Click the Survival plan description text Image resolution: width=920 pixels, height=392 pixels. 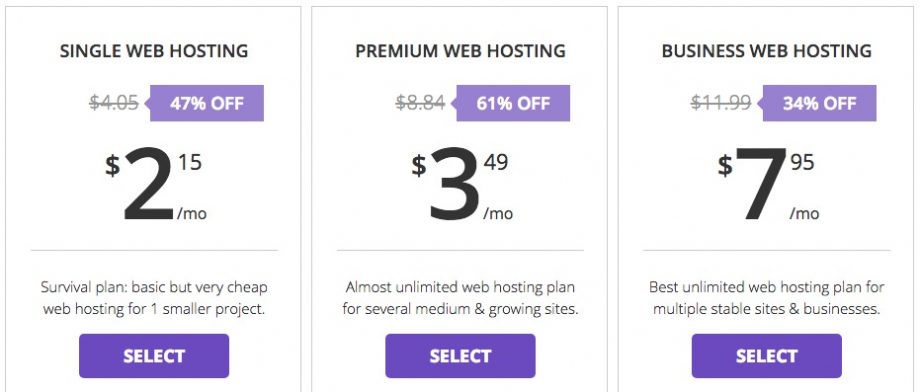click(x=154, y=298)
